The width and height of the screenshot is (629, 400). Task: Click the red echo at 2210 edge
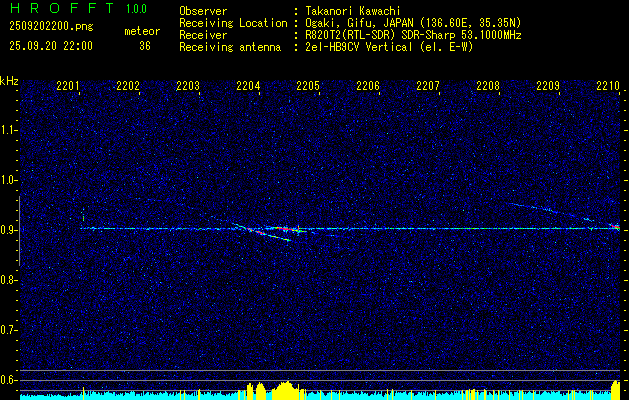615,227
